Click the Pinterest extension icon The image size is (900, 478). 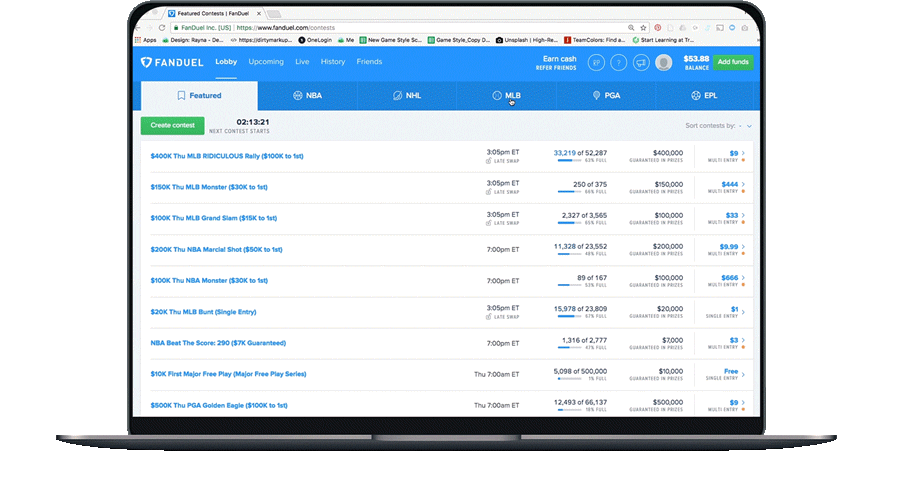click(x=658, y=28)
